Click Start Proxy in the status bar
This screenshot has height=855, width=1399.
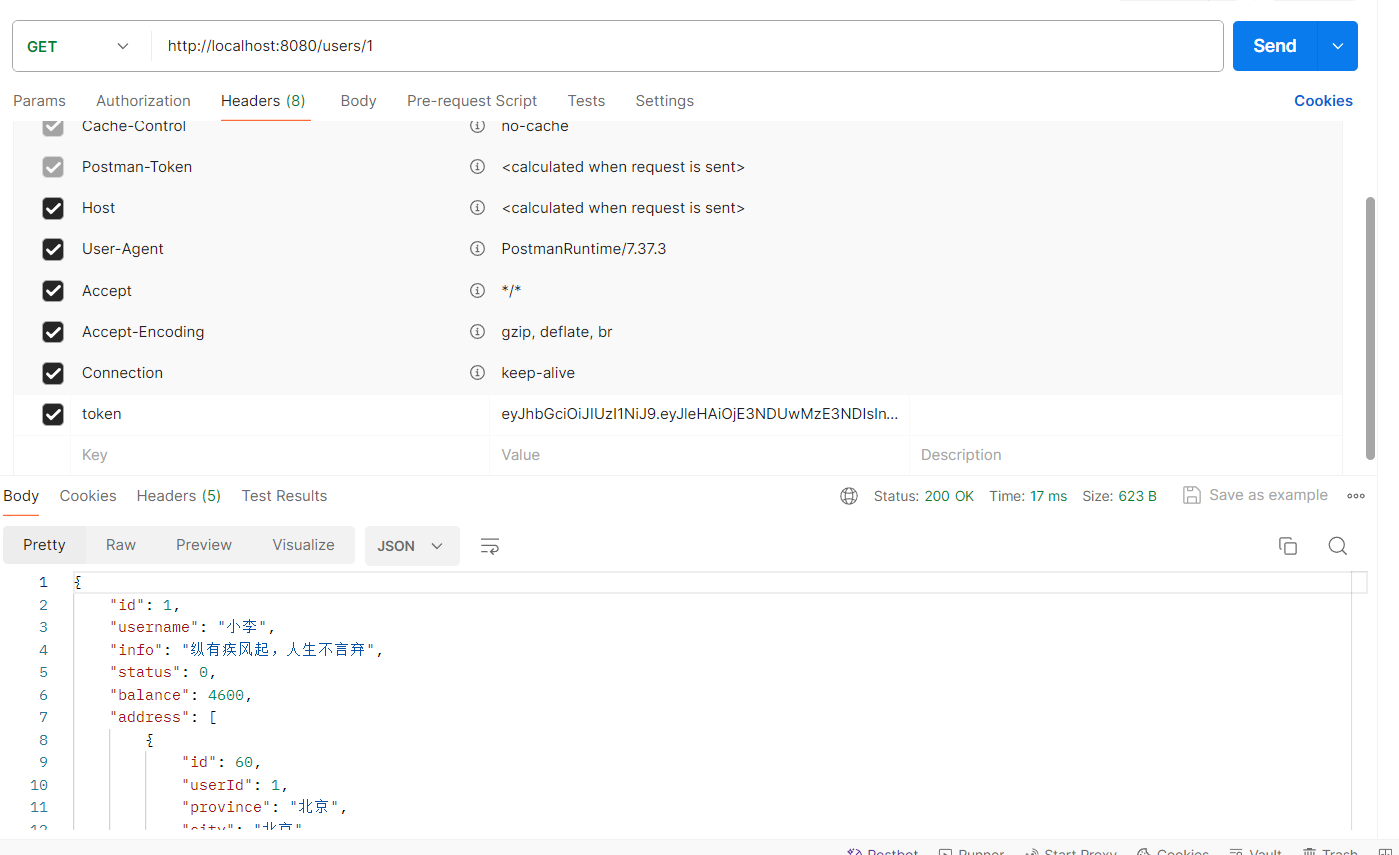[1070, 850]
